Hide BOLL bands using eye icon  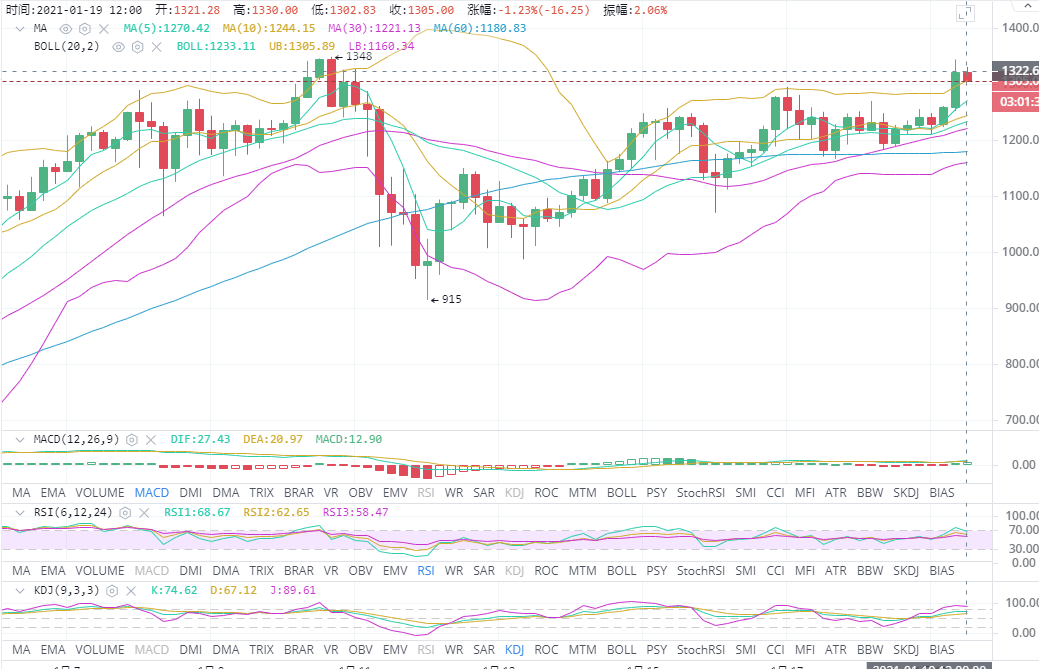(119, 47)
